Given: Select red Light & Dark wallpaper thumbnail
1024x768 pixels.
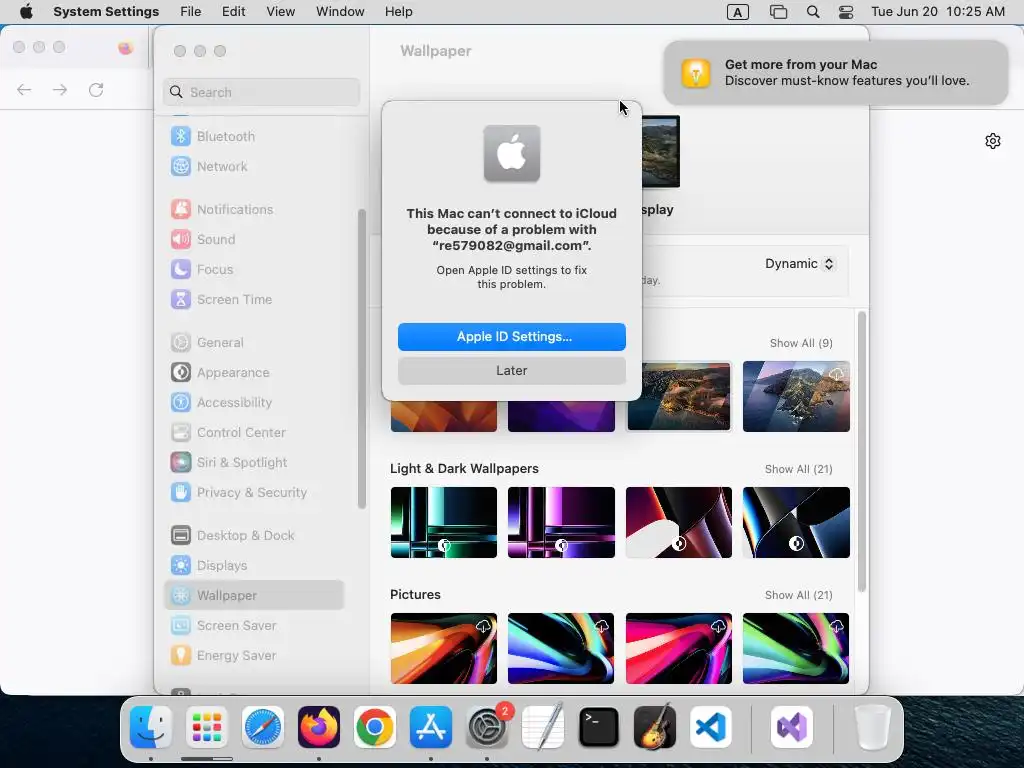Looking at the screenshot, I should point(679,522).
